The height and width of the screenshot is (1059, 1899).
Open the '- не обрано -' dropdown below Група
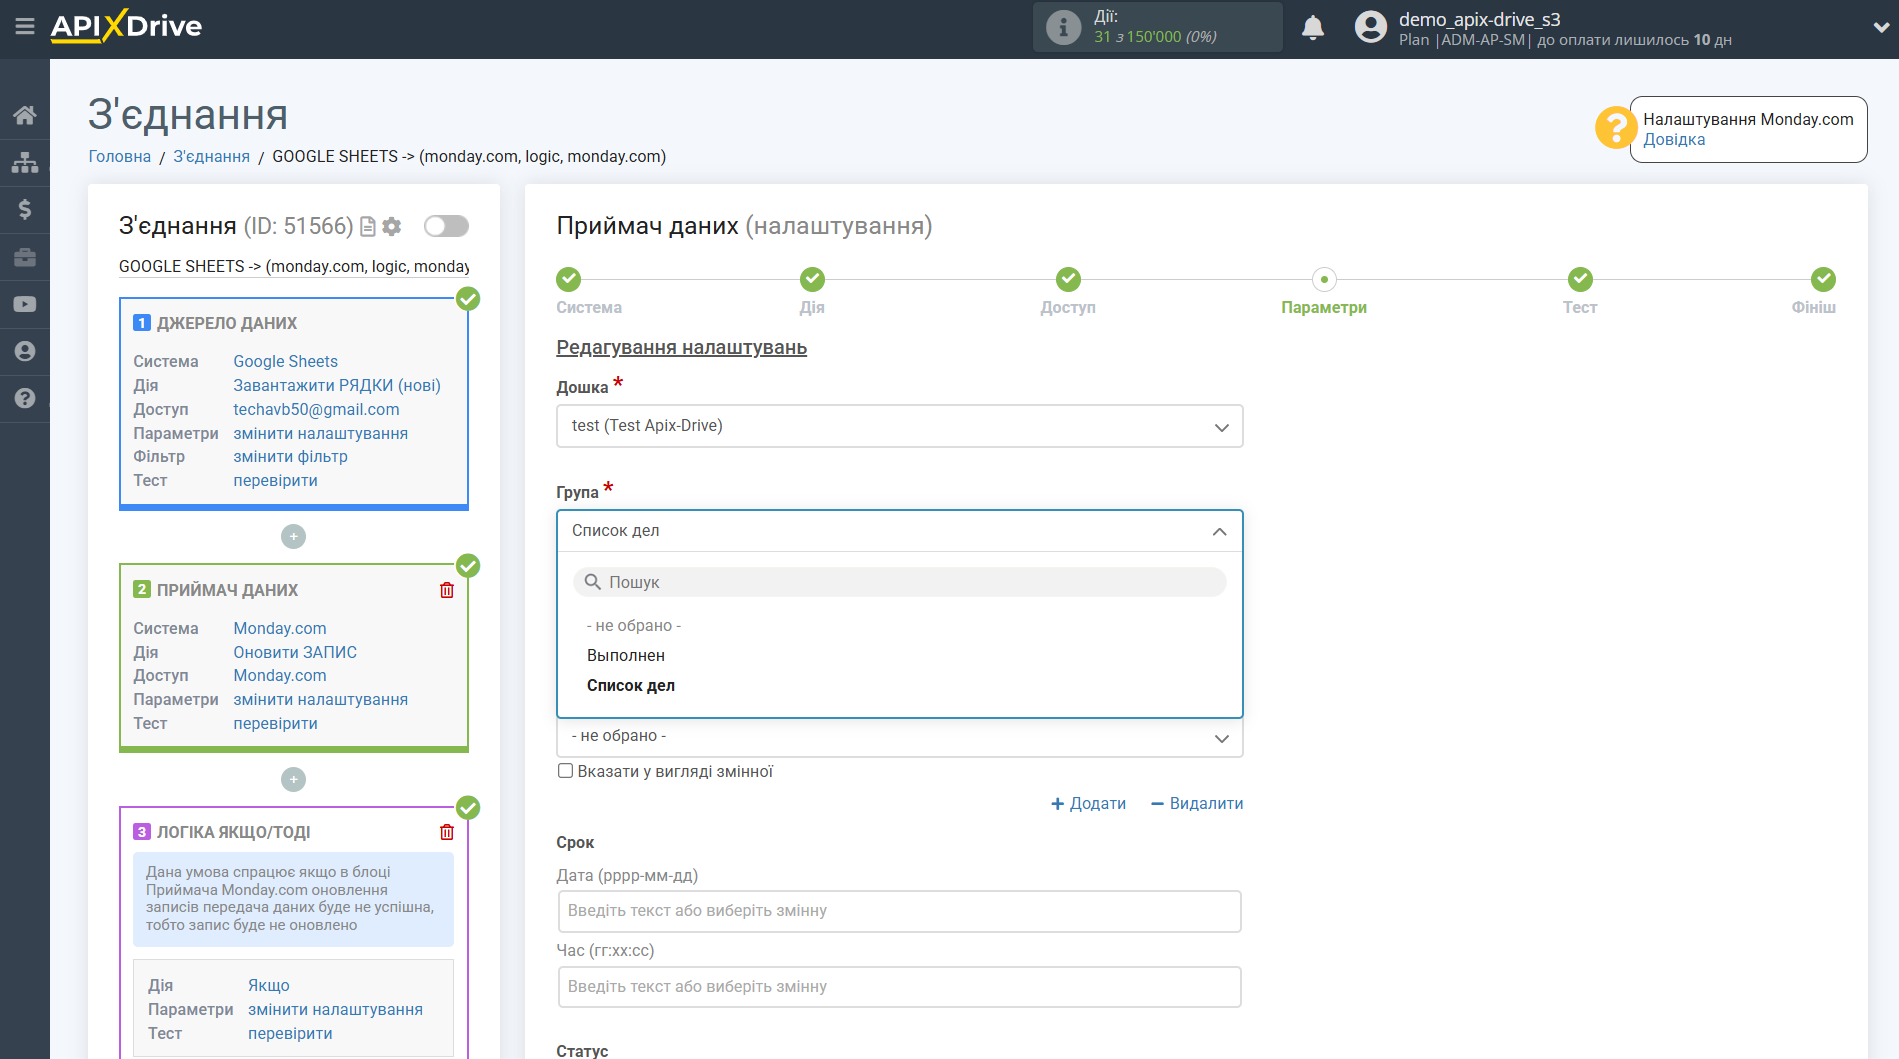click(899, 738)
